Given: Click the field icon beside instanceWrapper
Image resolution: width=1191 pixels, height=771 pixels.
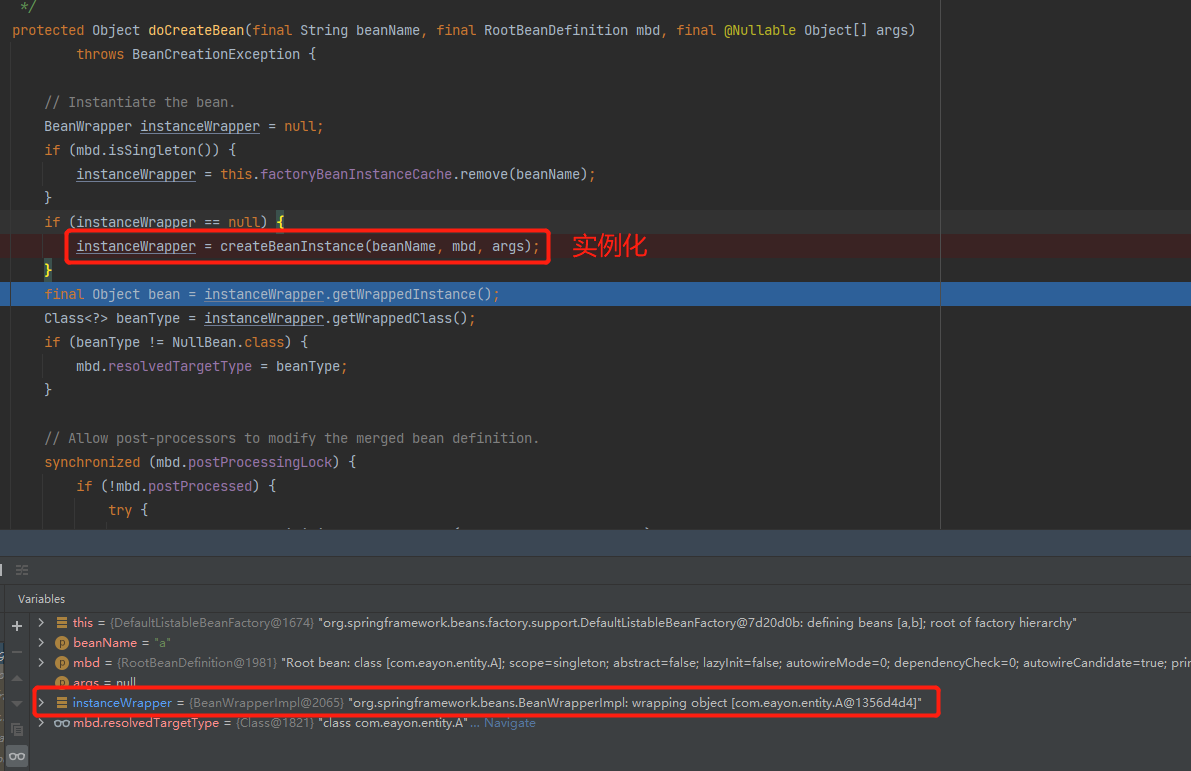Looking at the screenshot, I should point(62,703).
